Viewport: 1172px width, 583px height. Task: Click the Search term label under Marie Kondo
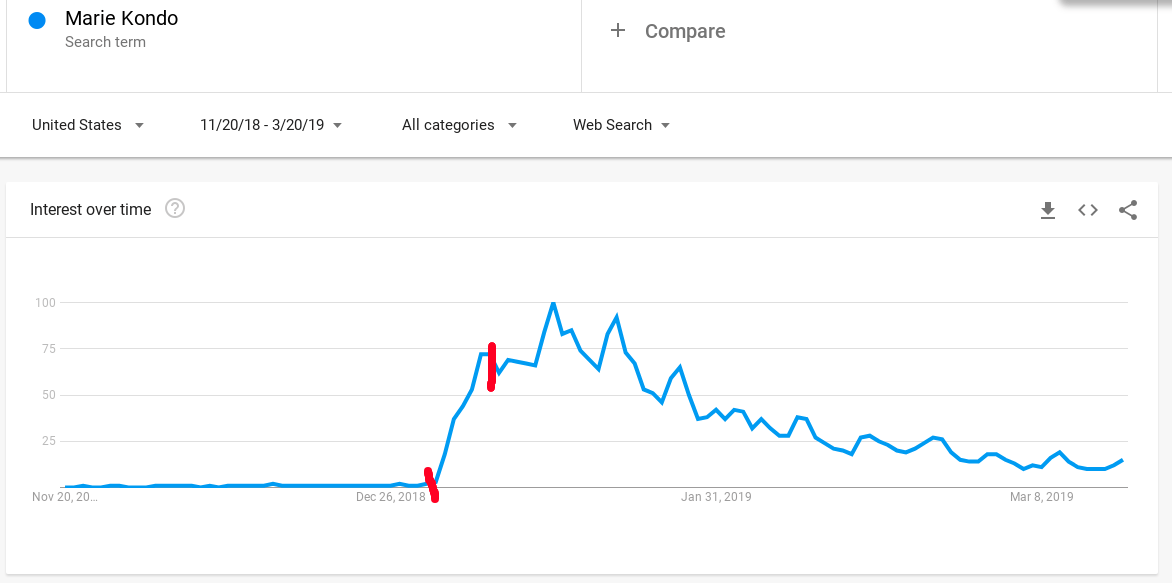point(105,42)
